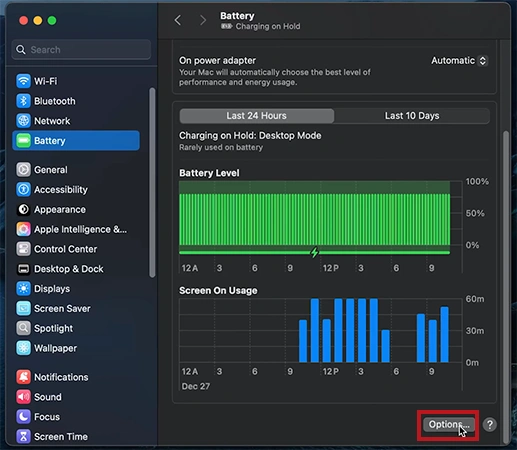This screenshot has height=450, width=517.
Task: Click the main pane scrollbar
Action: tap(506, 287)
